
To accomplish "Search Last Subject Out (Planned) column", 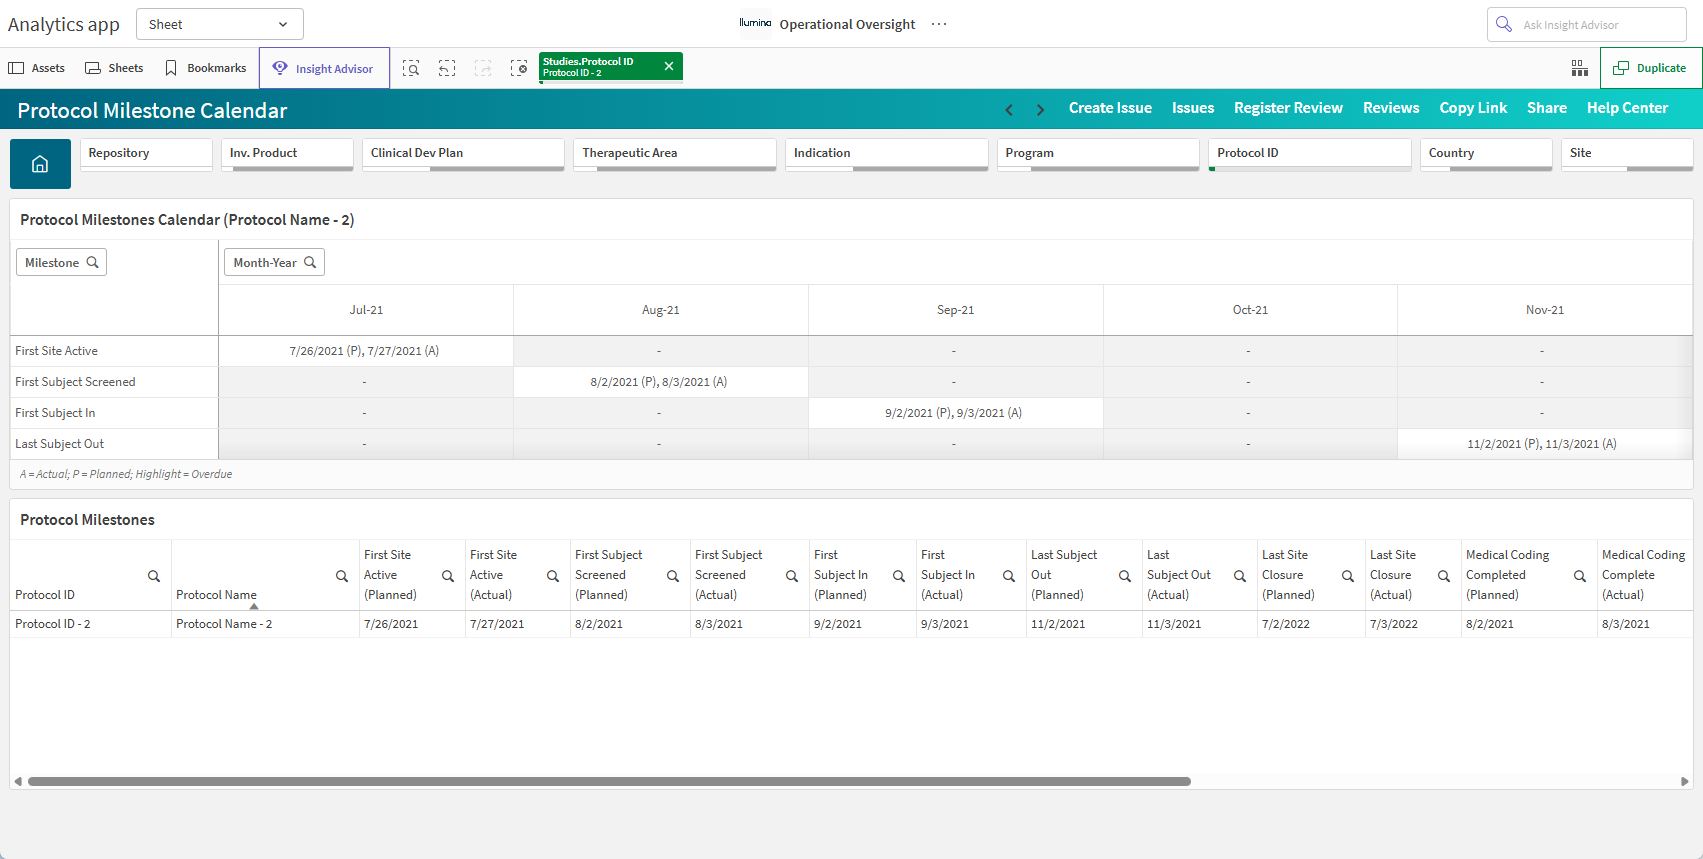I will click(1125, 576).
